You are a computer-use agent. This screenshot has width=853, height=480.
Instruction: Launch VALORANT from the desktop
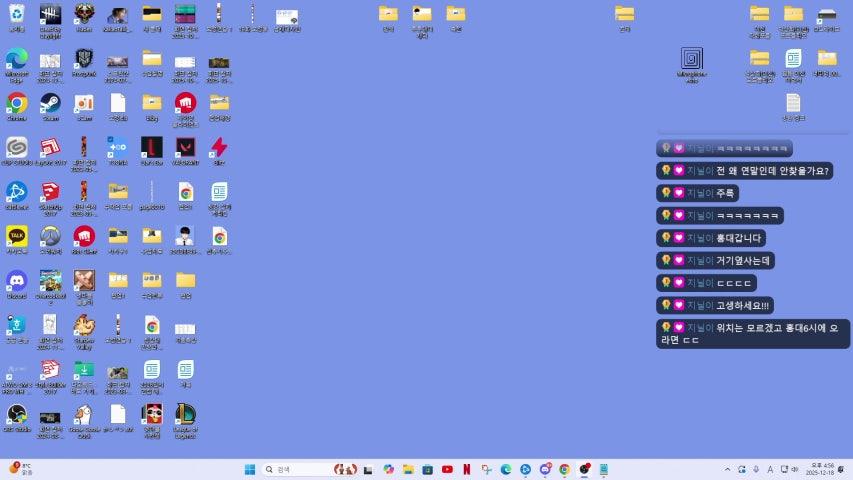point(185,148)
